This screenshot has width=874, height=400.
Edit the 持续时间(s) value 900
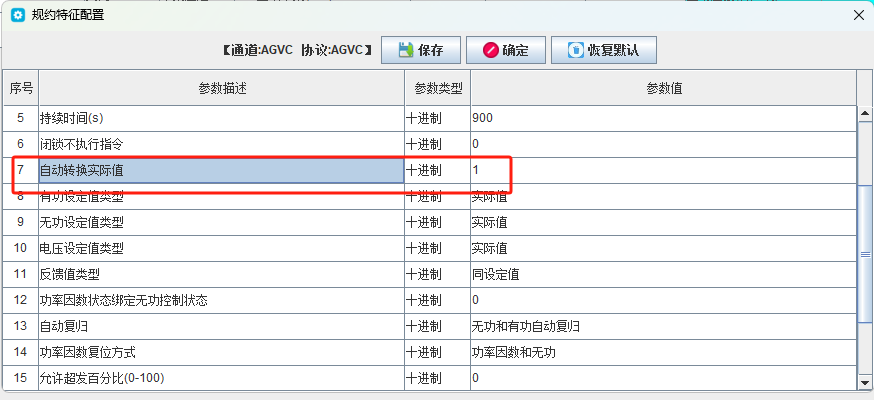coord(663,118)
